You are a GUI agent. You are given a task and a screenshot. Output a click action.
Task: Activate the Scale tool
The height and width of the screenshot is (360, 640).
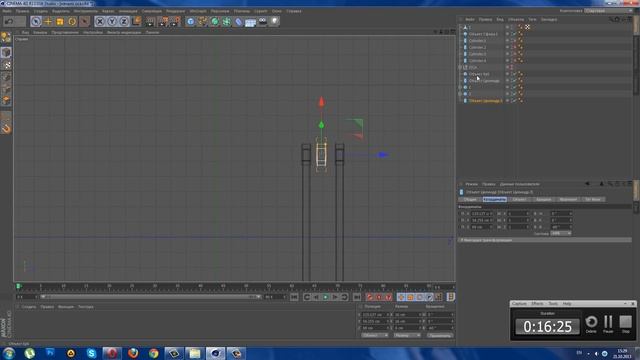click(x=60, y=21)
